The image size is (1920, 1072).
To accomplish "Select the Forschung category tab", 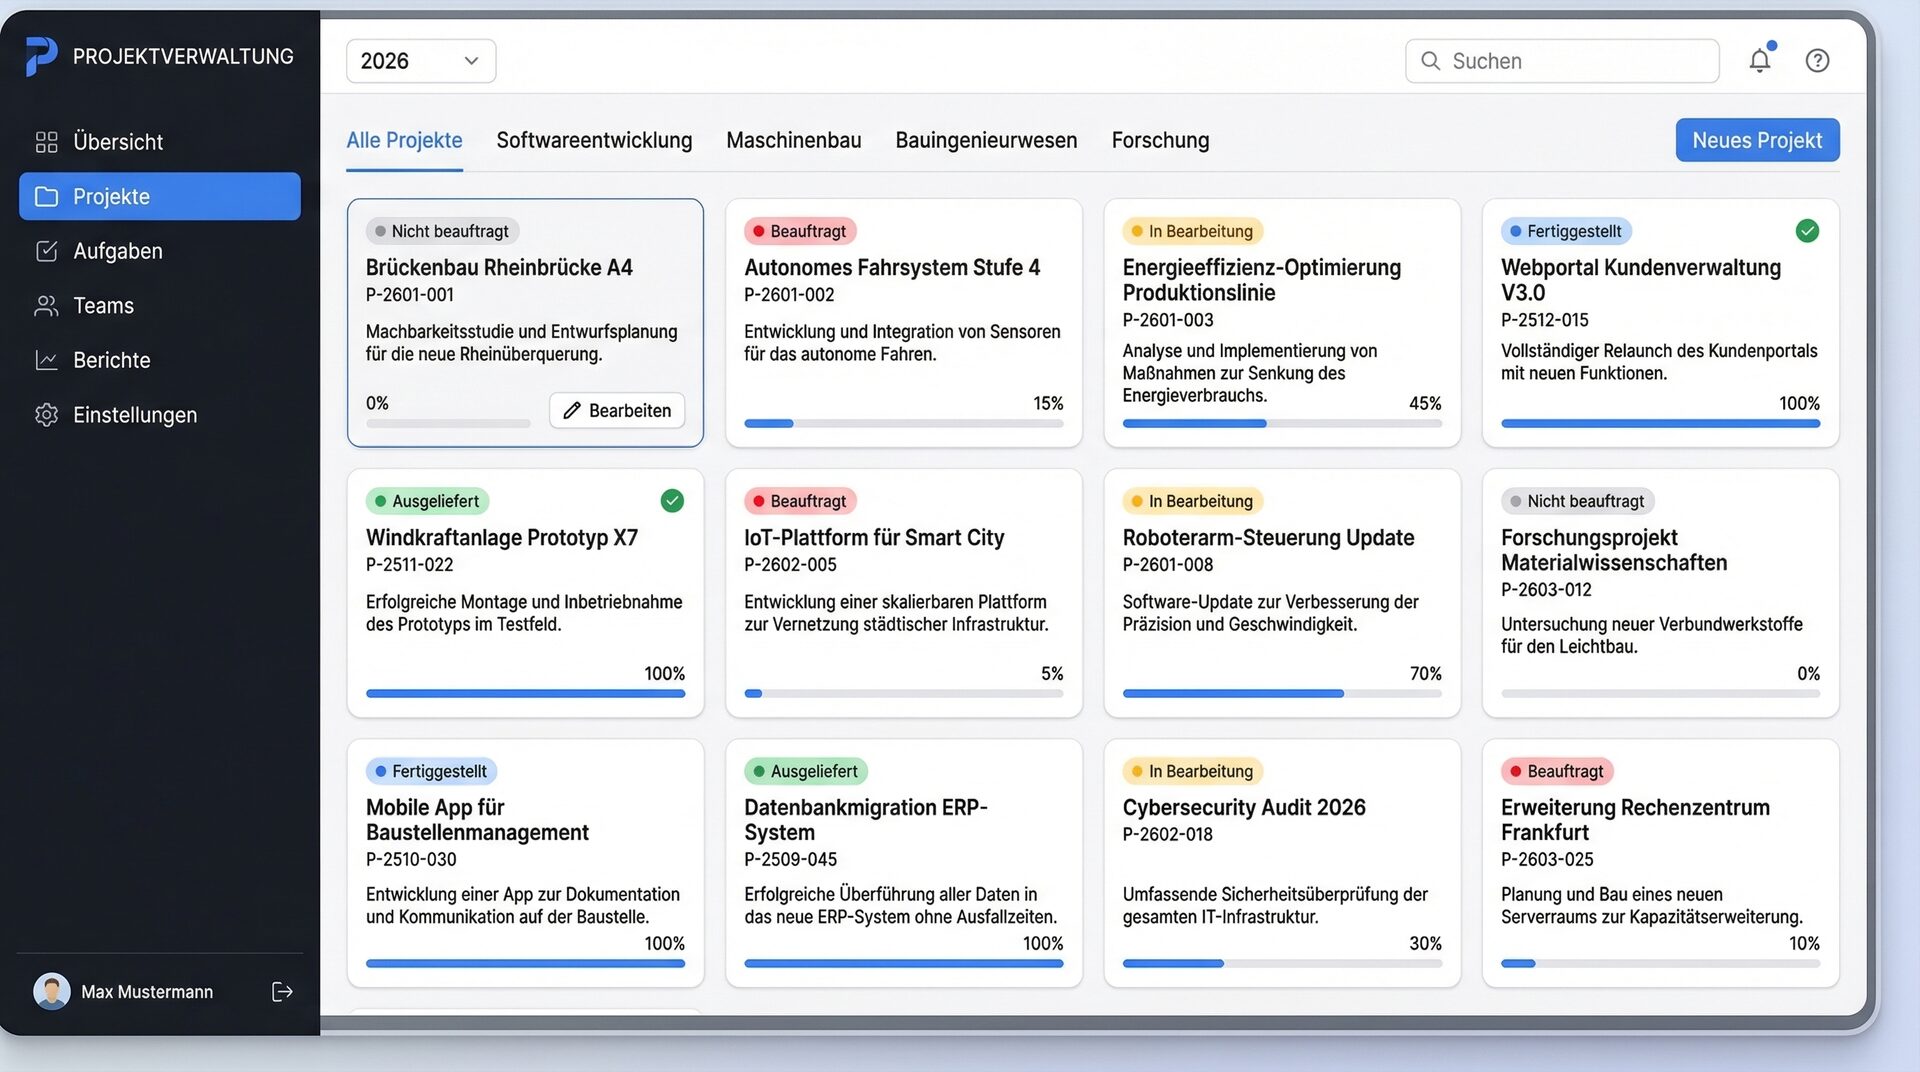I will (x=1159, y=140).
